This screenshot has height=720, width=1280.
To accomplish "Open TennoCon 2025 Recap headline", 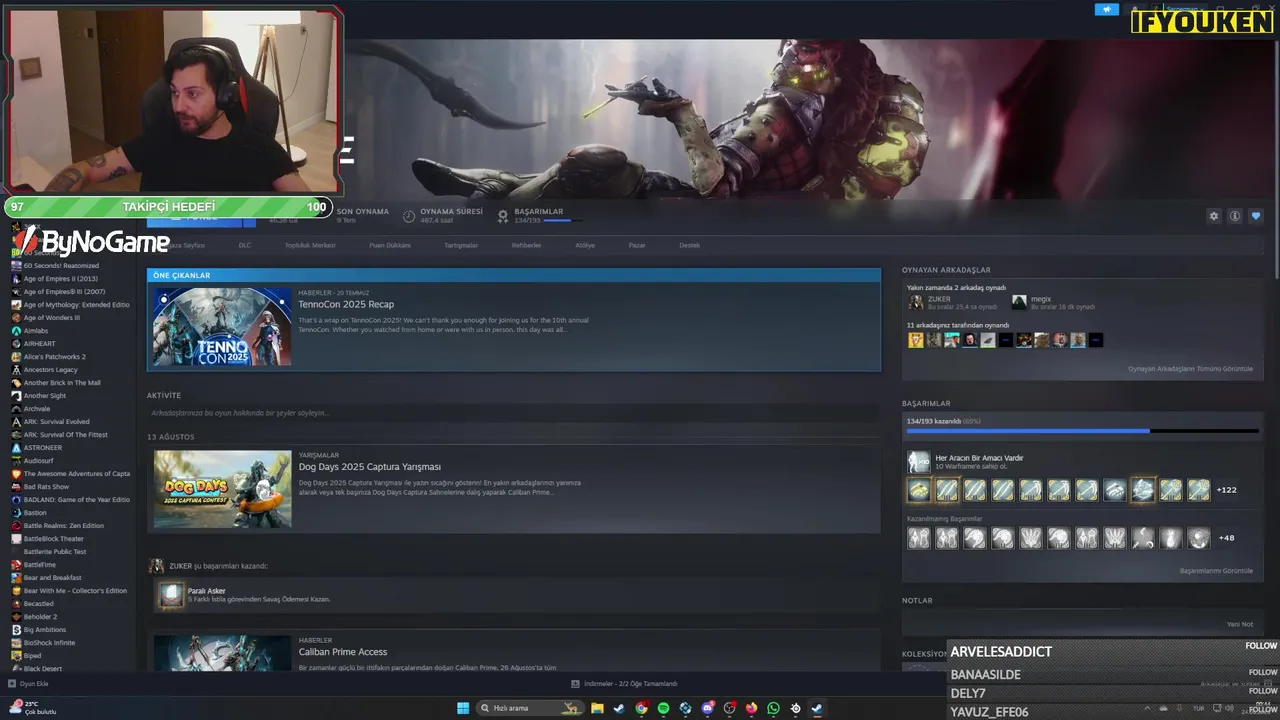I will coord(346,304).
